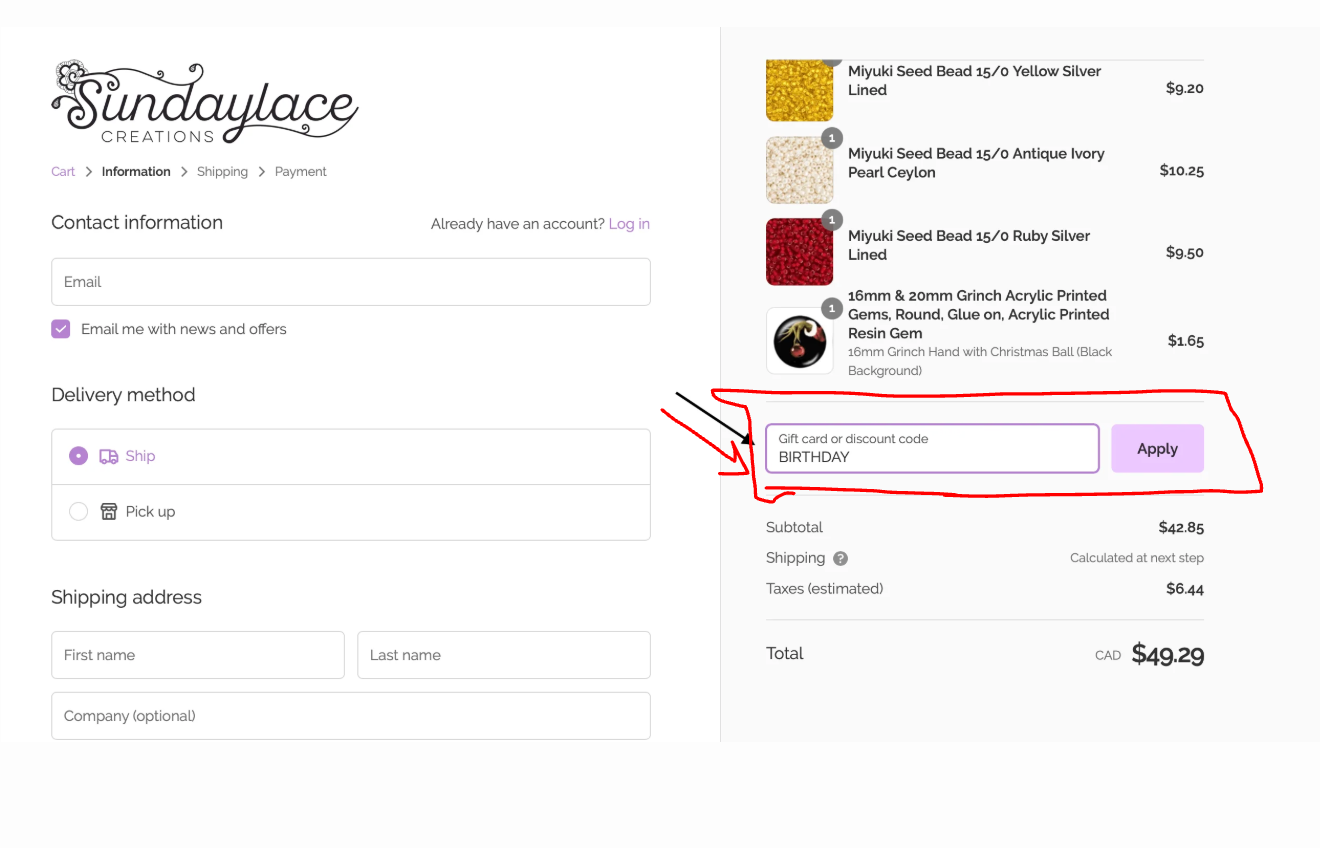Click the quantity badge on Ruby bead
1320x848 pixels.
[832, 220]
